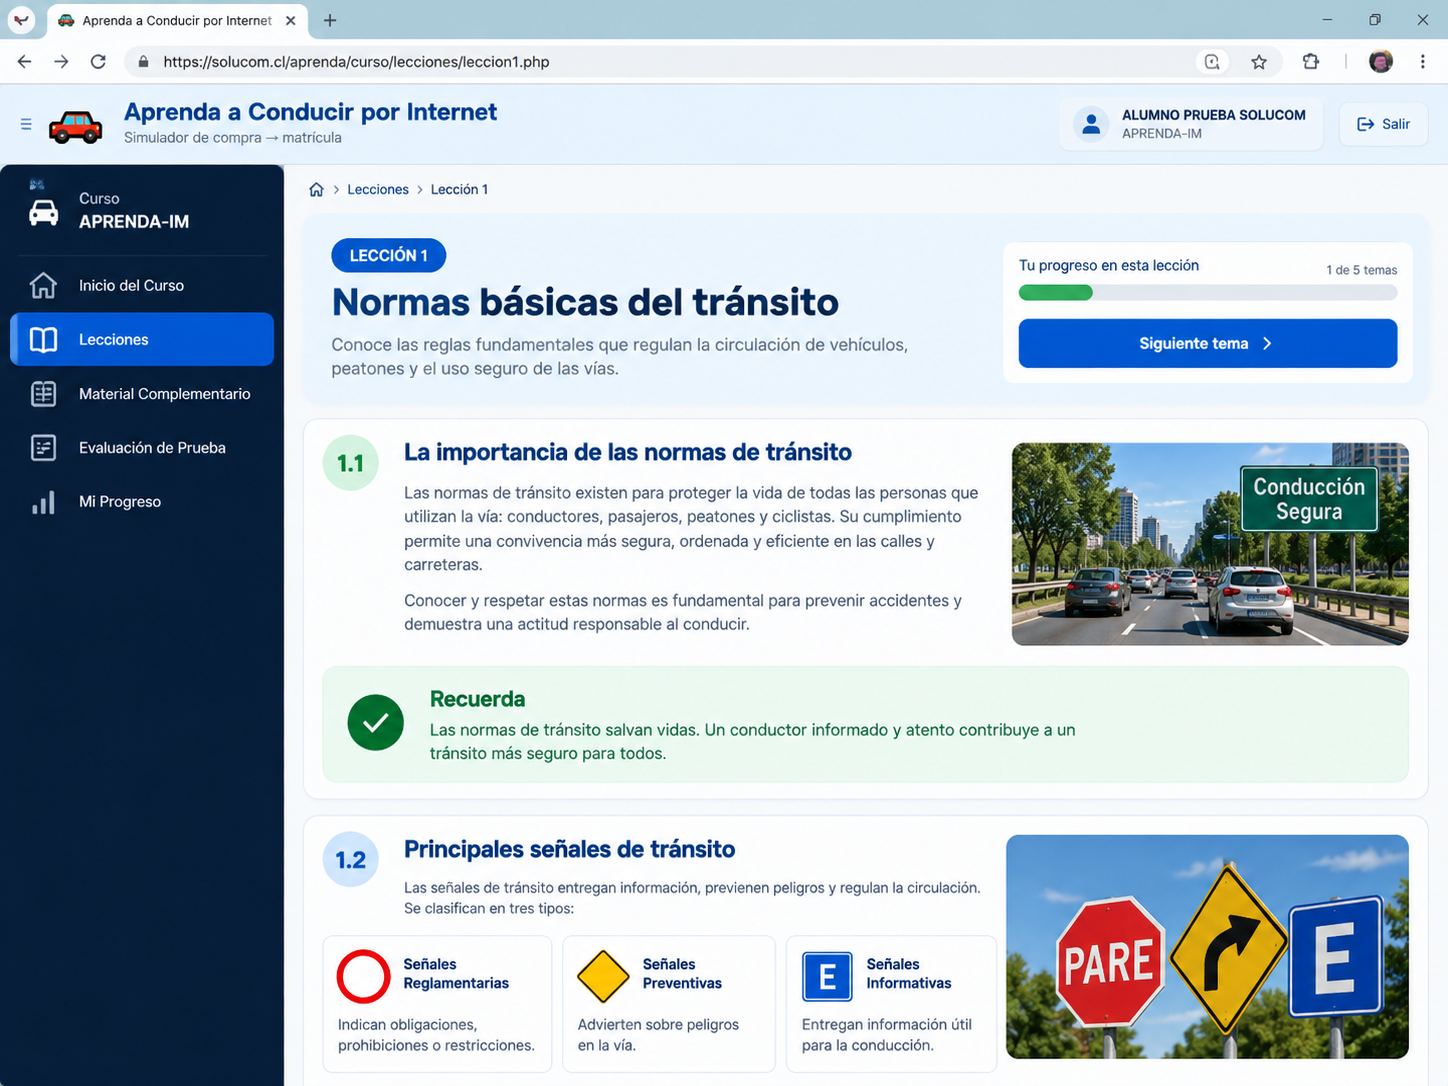
Task: Open browser extensions puzzle icon
Action: point(1311,62)
